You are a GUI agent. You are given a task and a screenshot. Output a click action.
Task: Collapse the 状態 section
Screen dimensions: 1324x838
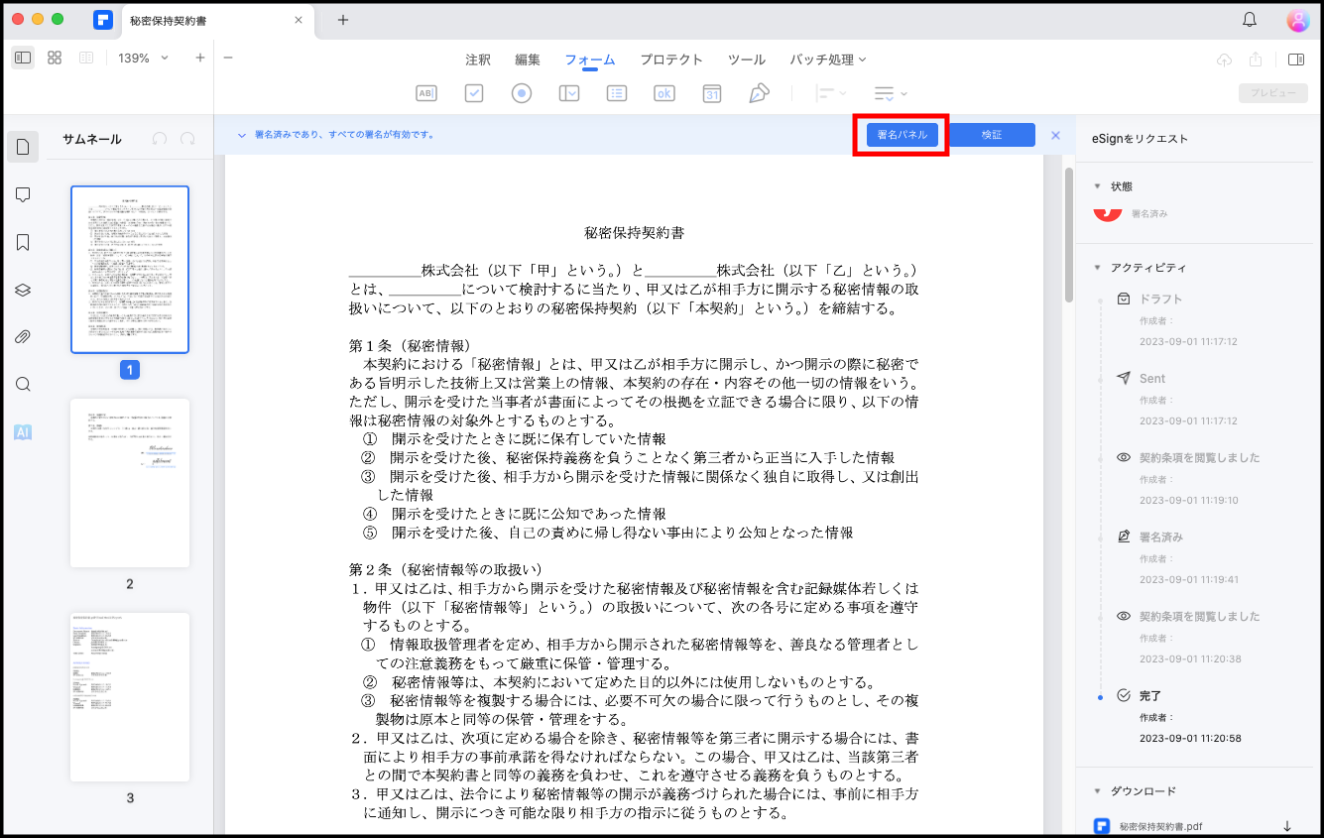click(x=1097, y=186)
